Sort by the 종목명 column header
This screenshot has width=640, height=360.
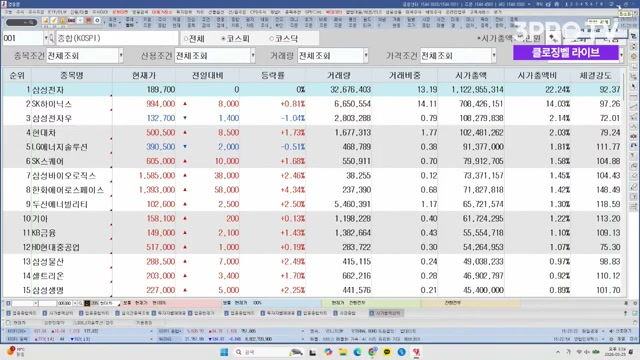coord(72,76)
